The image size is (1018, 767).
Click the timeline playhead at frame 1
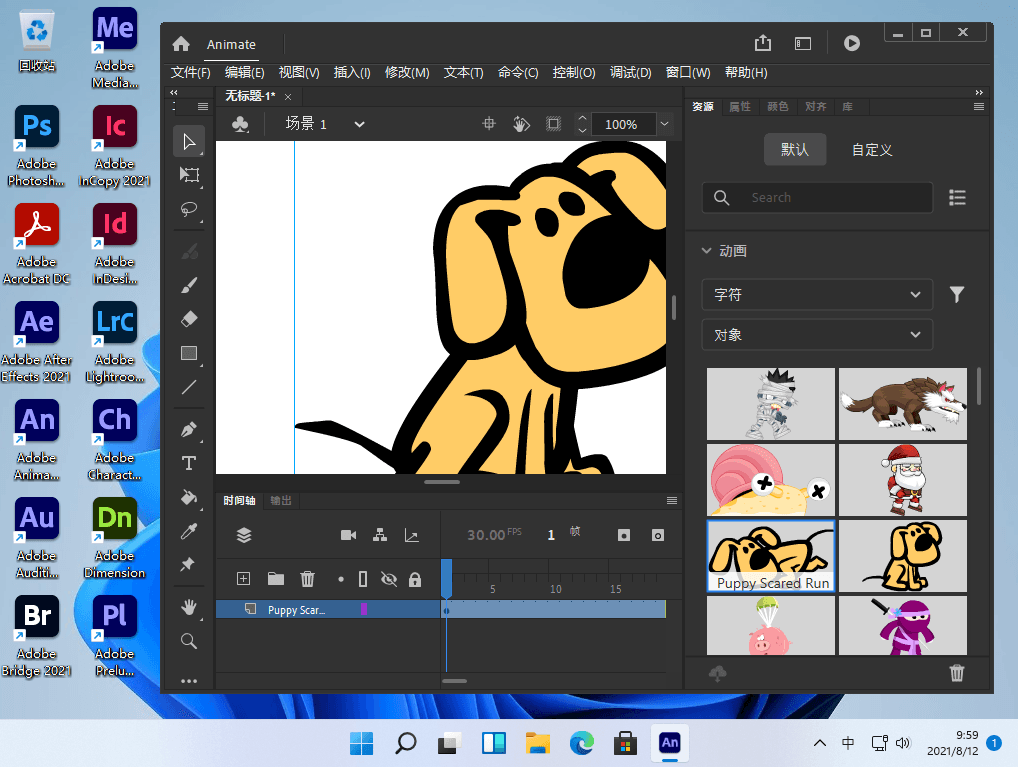(447, 578)
